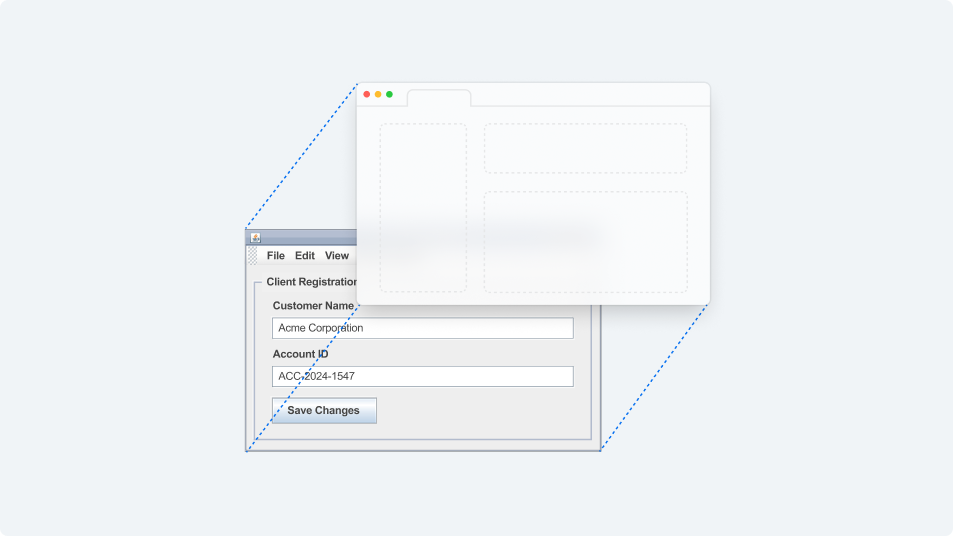Click the tall left dashed sidebar placeholder
Image resolution: width=953 pixels, height=536 pixels.
423,208
